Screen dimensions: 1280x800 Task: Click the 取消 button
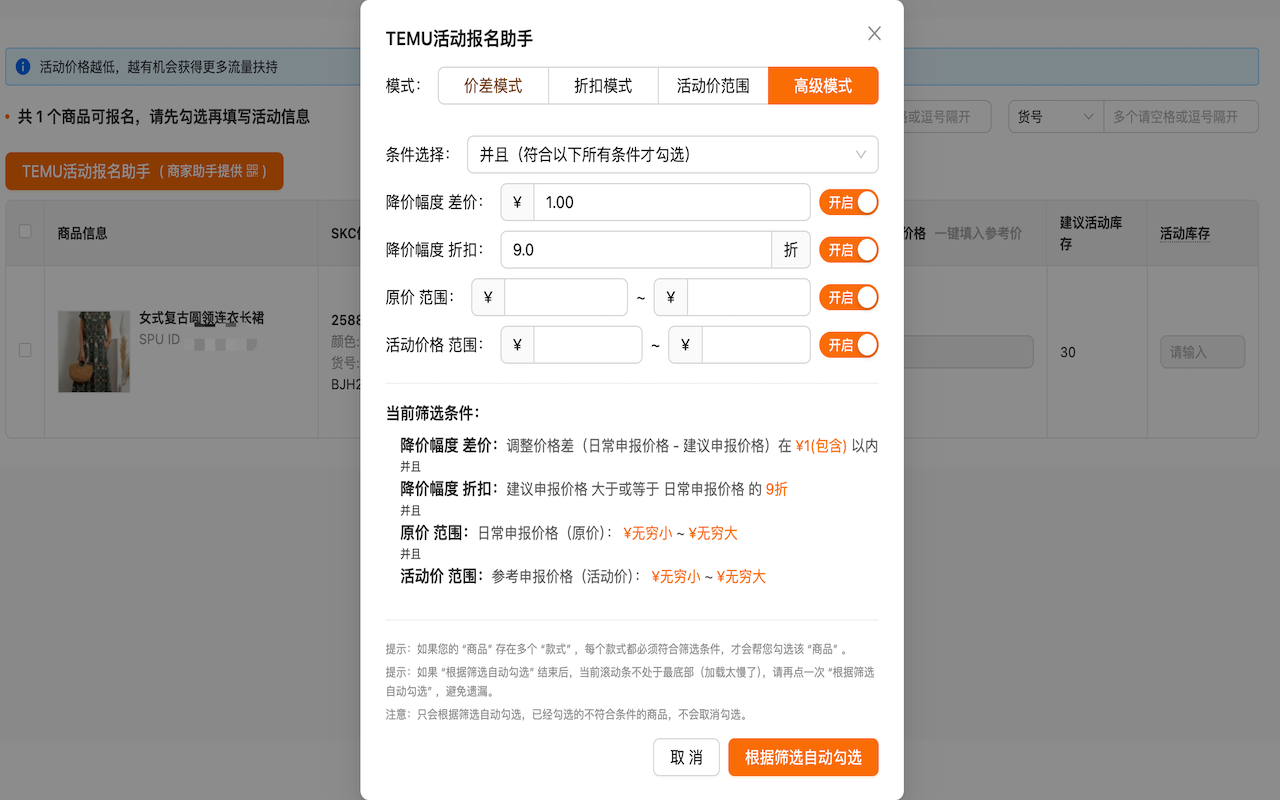pos(686,757)
